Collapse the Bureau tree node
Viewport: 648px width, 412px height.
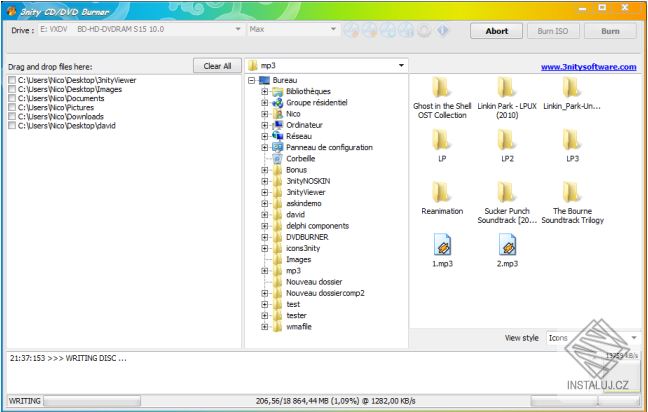pos(251,80)
